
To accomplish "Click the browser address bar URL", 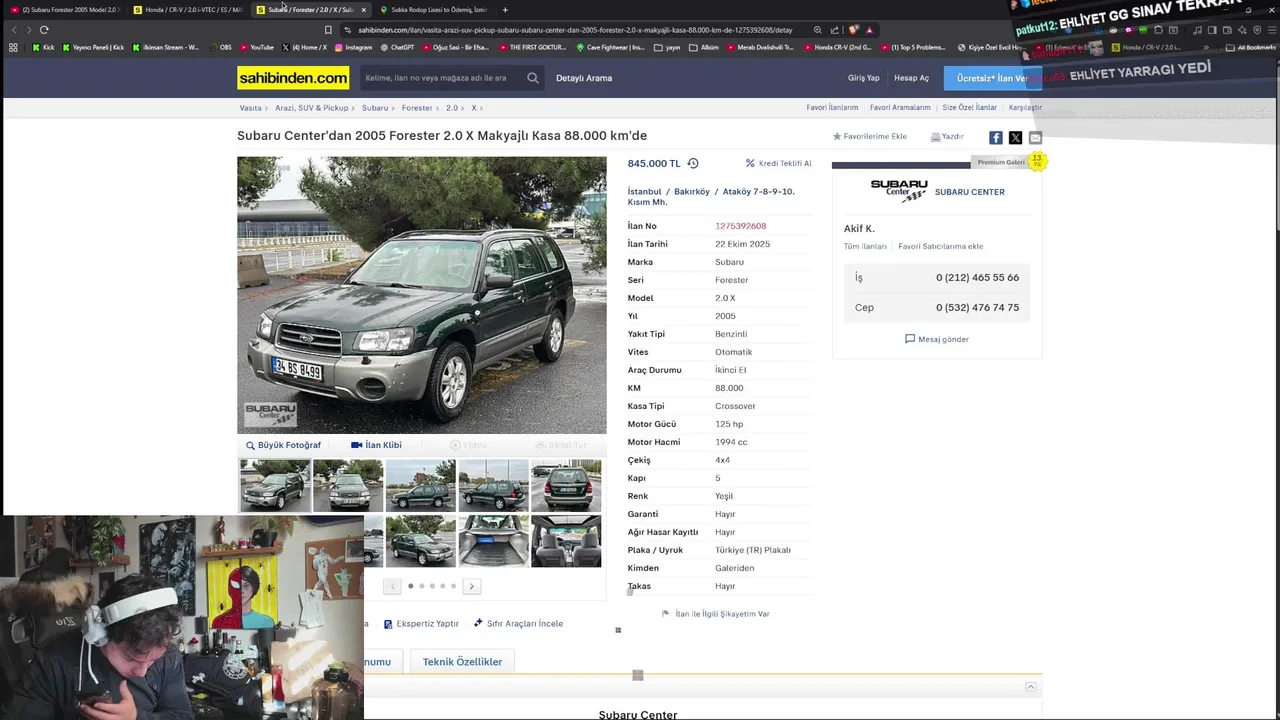I will [575, 30].
